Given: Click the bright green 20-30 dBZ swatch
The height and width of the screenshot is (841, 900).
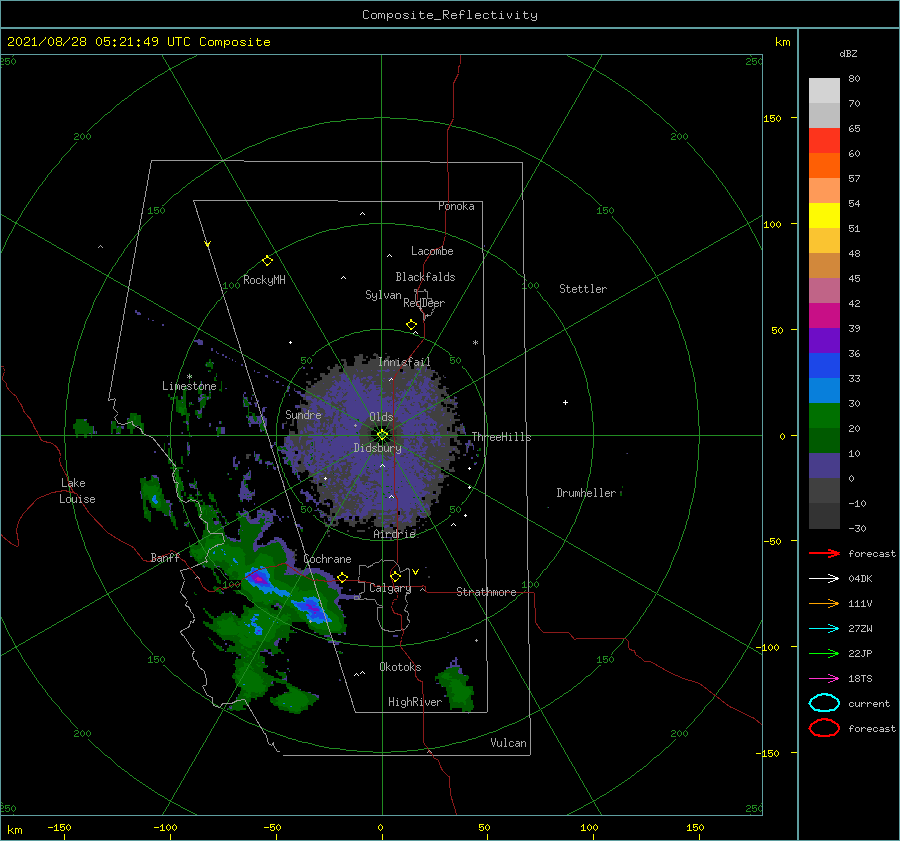Looking at the screenshot, I should [824, 416].
